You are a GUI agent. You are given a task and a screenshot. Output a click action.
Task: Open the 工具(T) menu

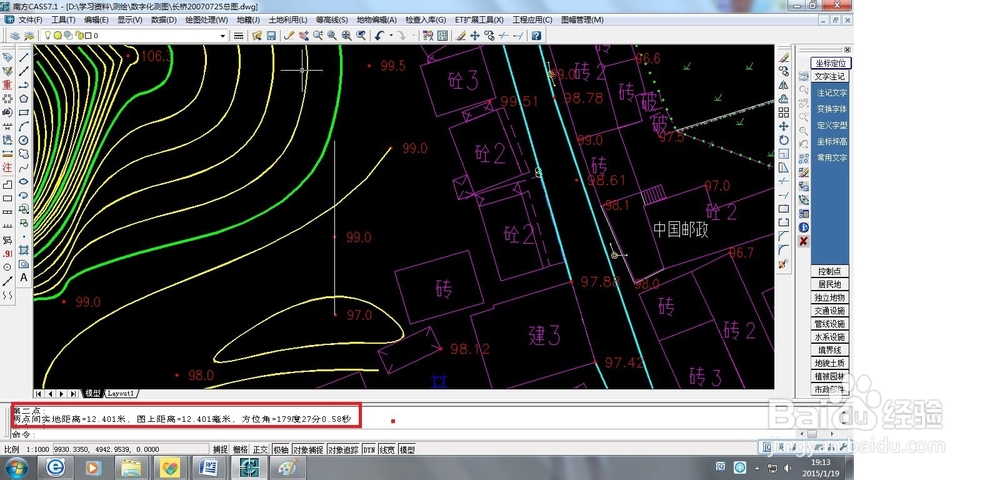click(x=63, y=20)
